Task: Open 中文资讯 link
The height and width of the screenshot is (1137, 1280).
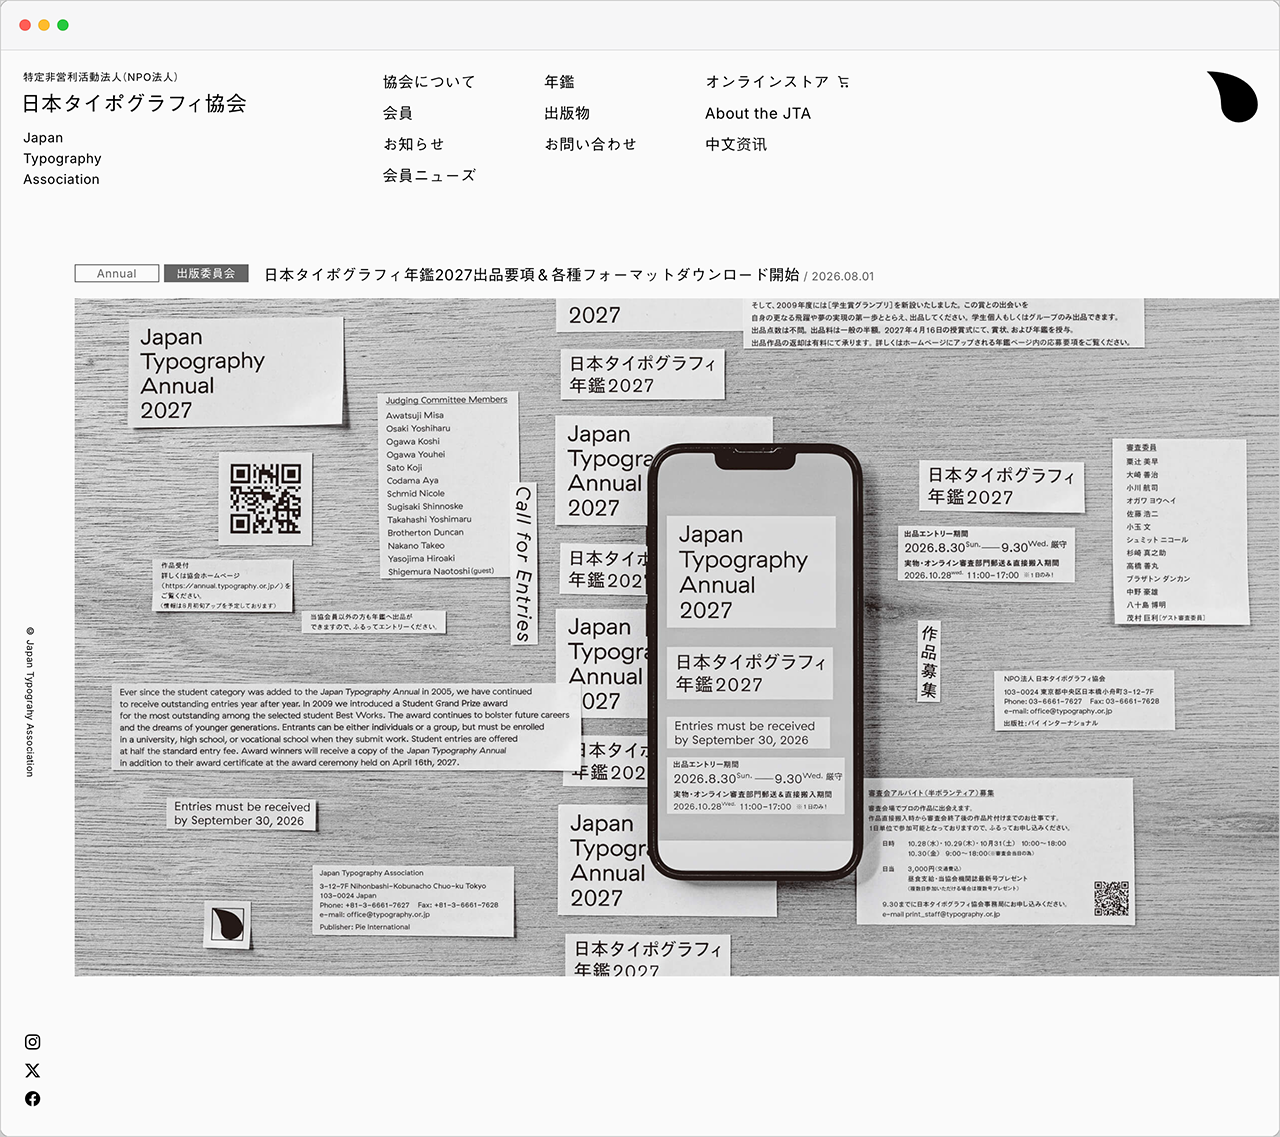Action: 736,144
